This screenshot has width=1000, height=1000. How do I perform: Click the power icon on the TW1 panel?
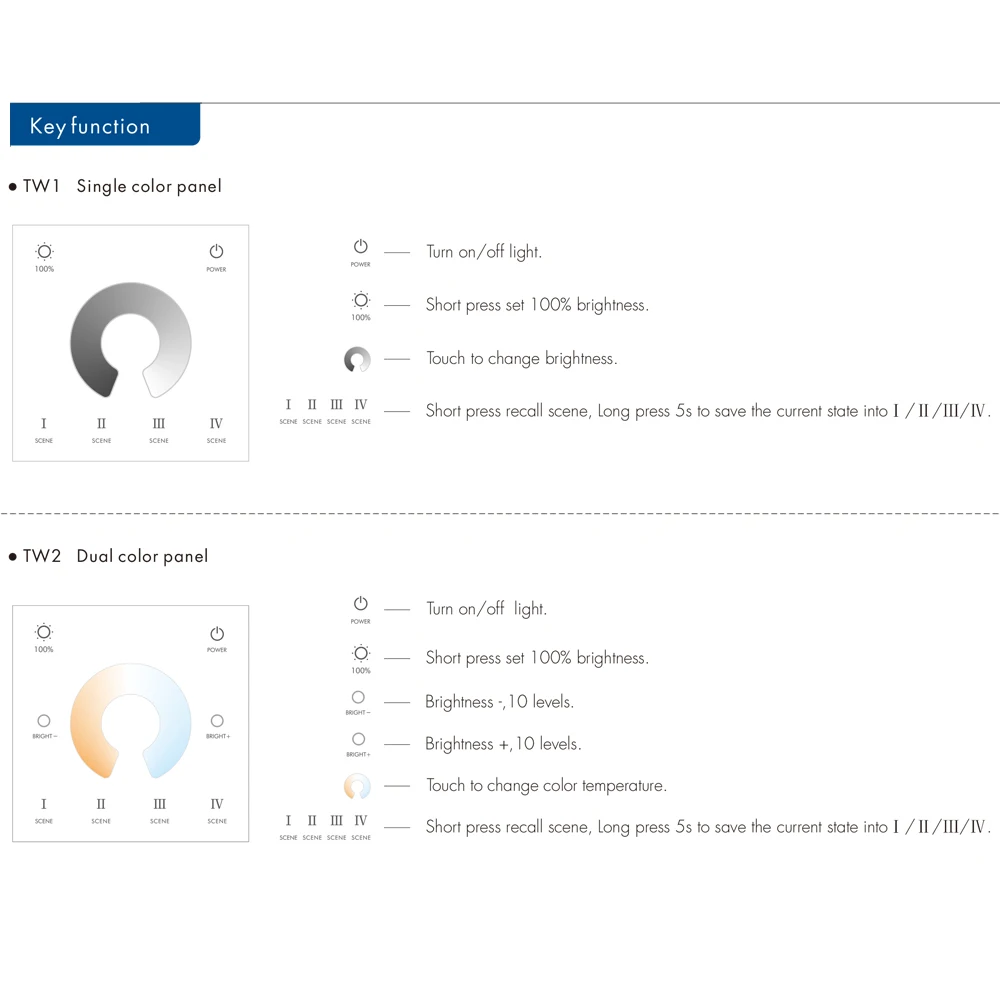pyautogui.click(x=216, y=252)
